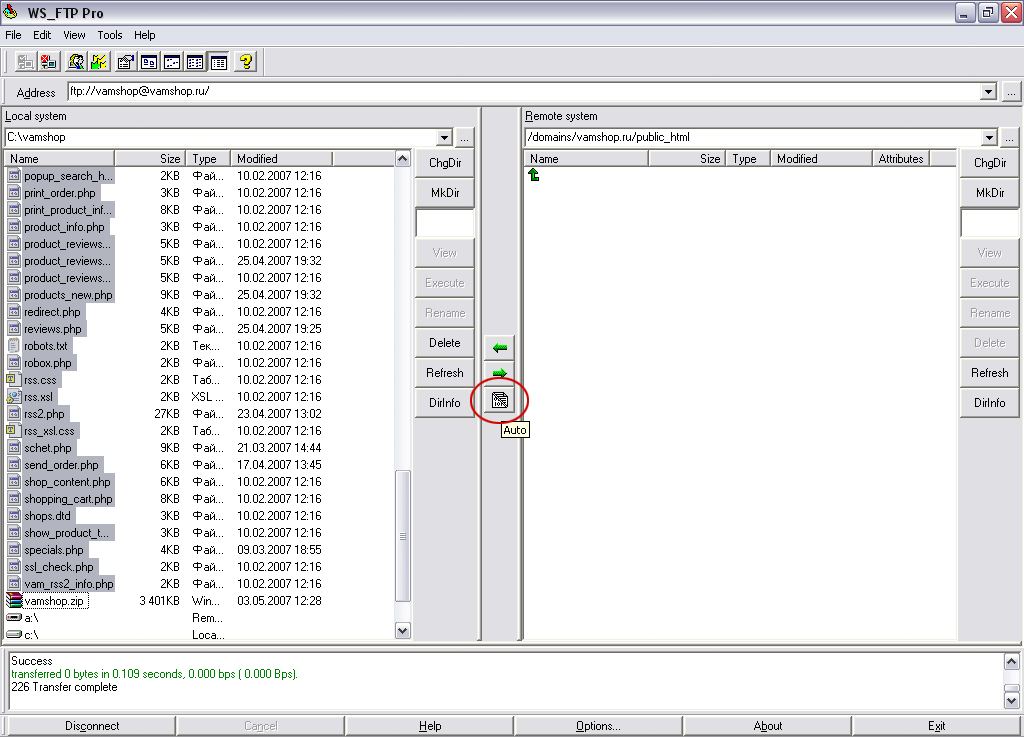The width and height of the screenshot is (1024, 737).
Task: Click remote Refresh button
Action: [989, 373]
